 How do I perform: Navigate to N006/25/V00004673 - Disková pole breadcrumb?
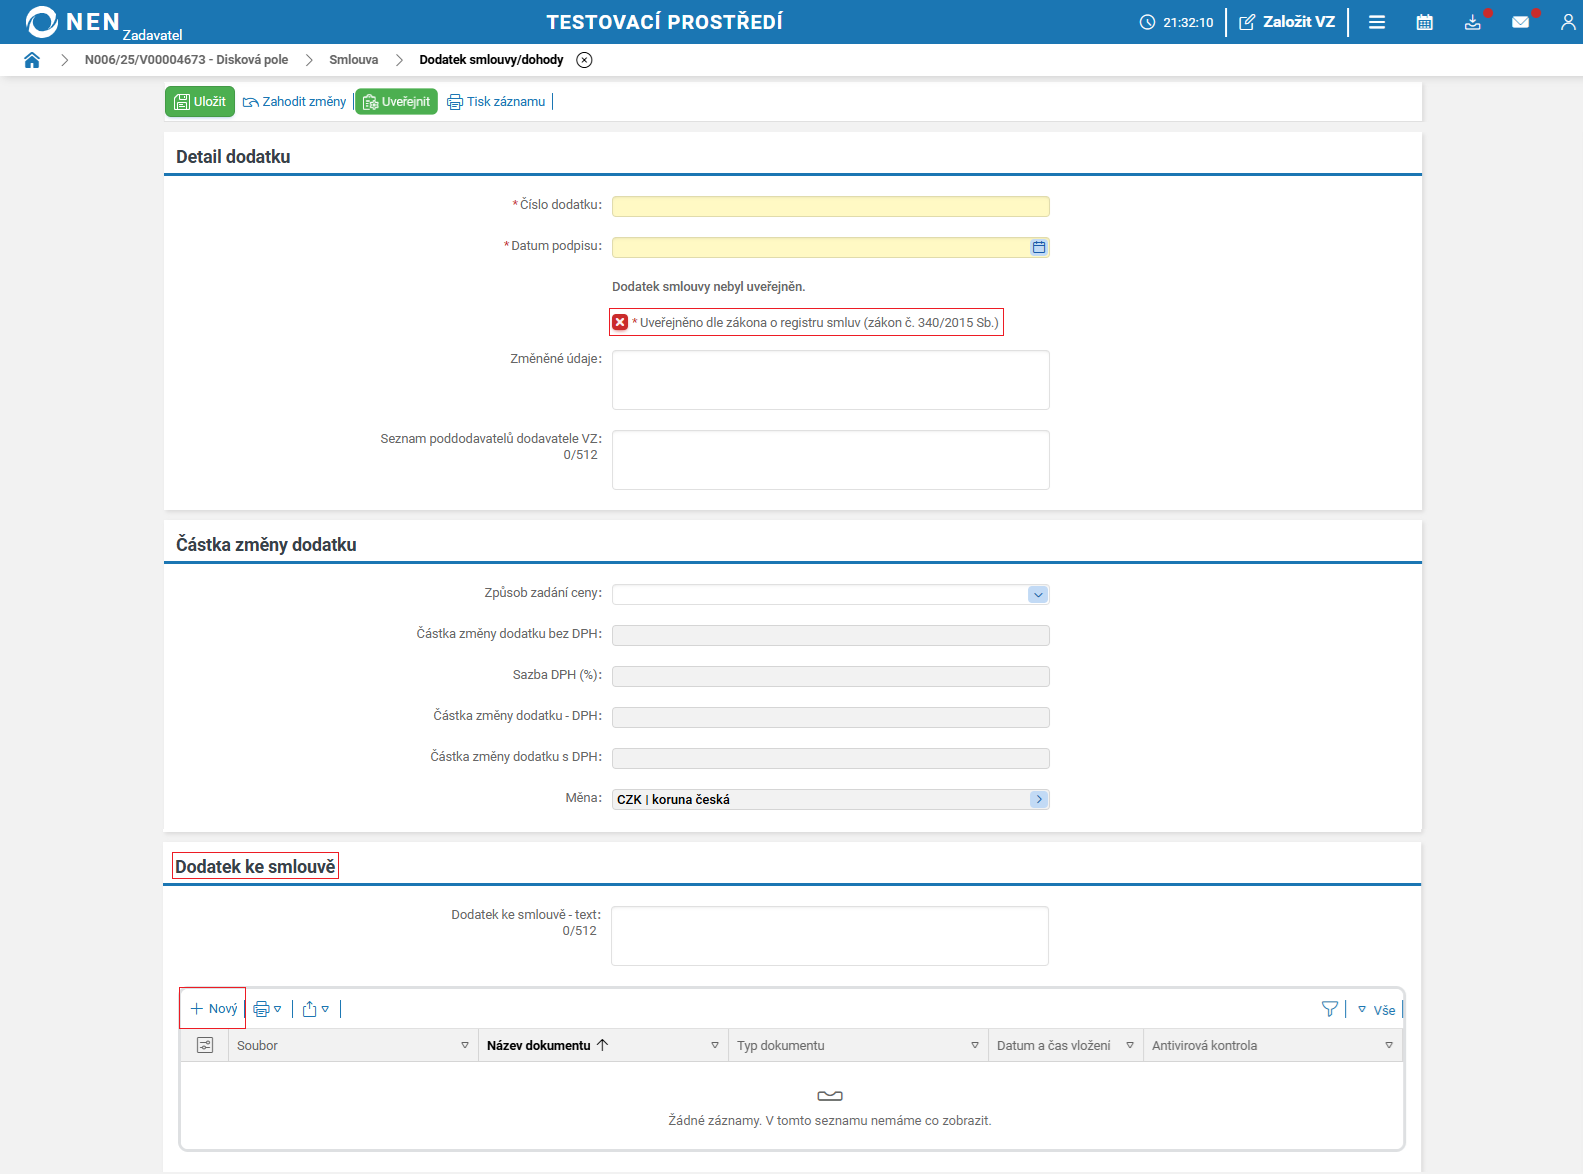[x=186, y=60]
